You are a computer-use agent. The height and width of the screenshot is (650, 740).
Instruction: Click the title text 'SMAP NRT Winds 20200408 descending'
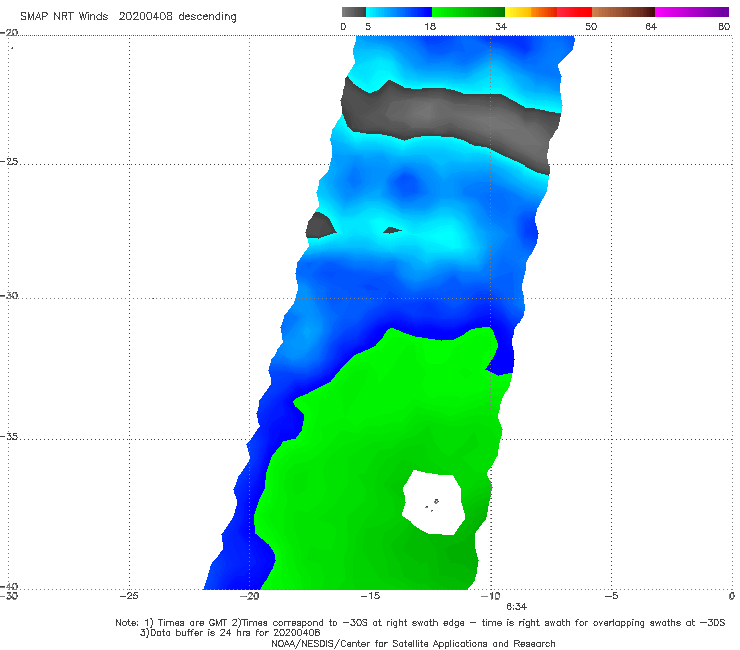click(x=128, y=17)
